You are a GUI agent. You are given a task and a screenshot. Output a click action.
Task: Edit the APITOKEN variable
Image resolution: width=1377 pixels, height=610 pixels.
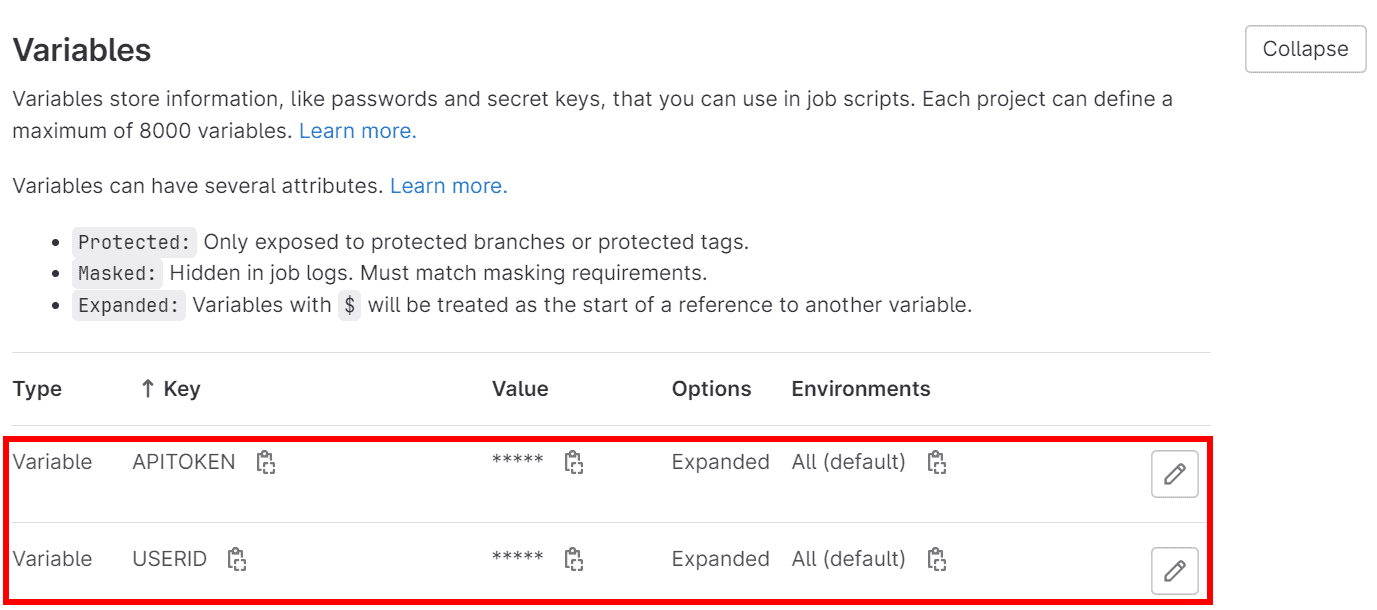click(x=1174, y=474)
